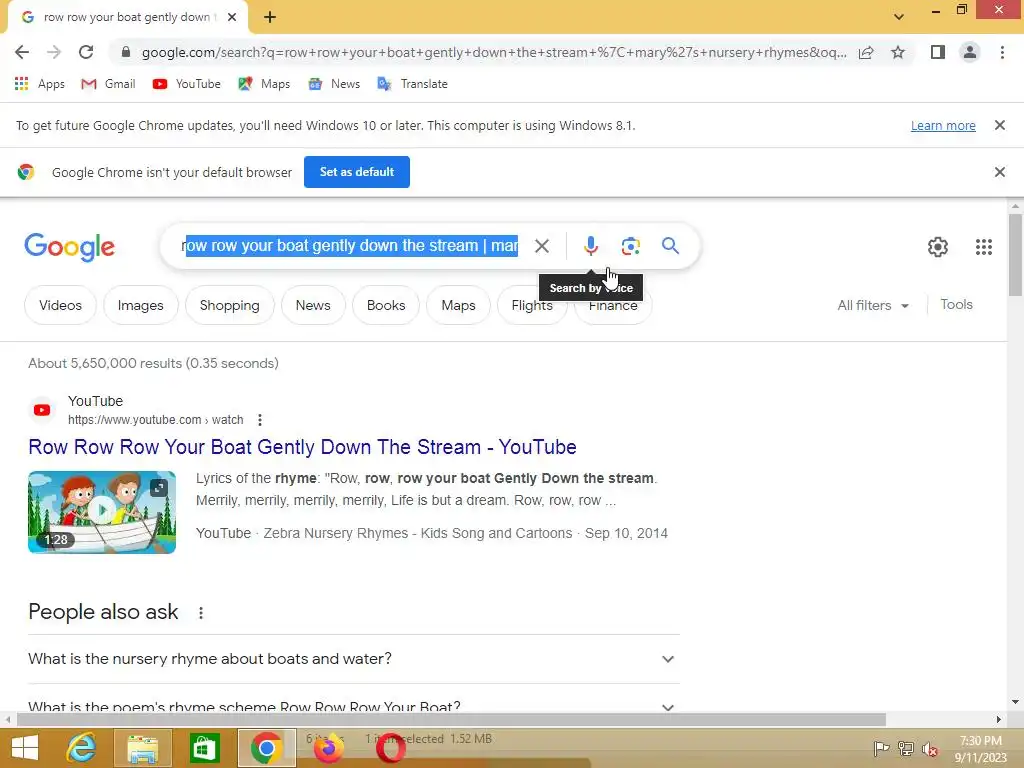Screen dimensions: 1024x768
Task: Launch Firefox from taskbar
Action: 328,748
